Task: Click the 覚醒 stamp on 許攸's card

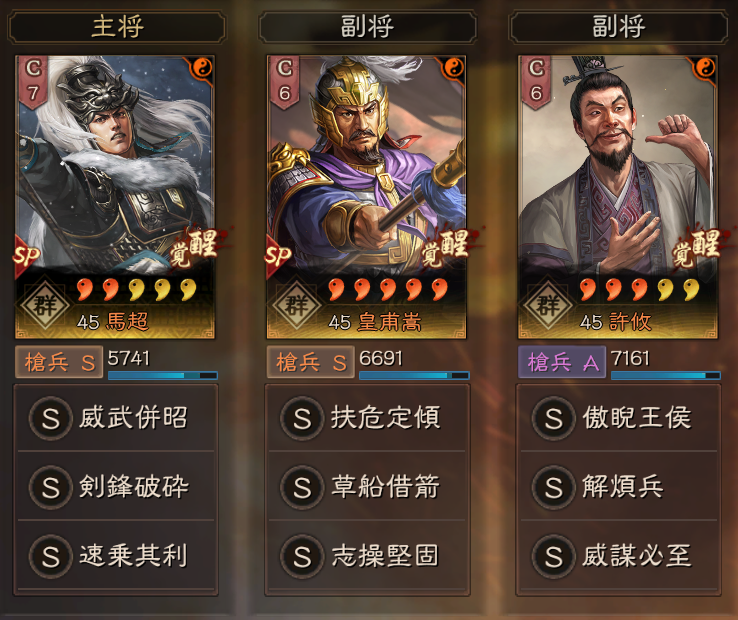Action: 696,247
